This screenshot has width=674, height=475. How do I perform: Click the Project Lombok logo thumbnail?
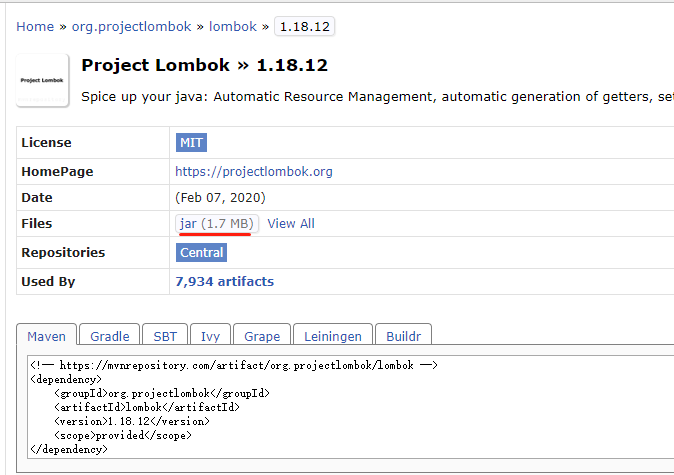43,81
